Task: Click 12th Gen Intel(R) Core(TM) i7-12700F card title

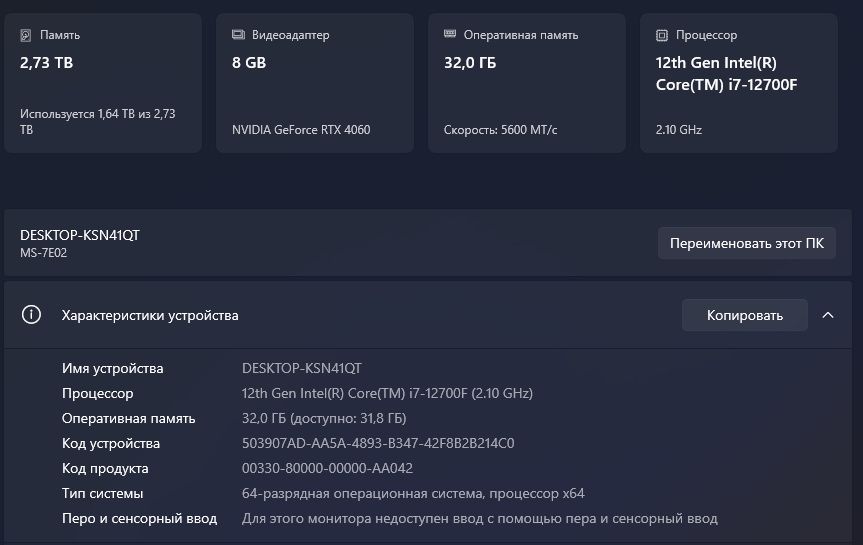Action: coord(727,74)
